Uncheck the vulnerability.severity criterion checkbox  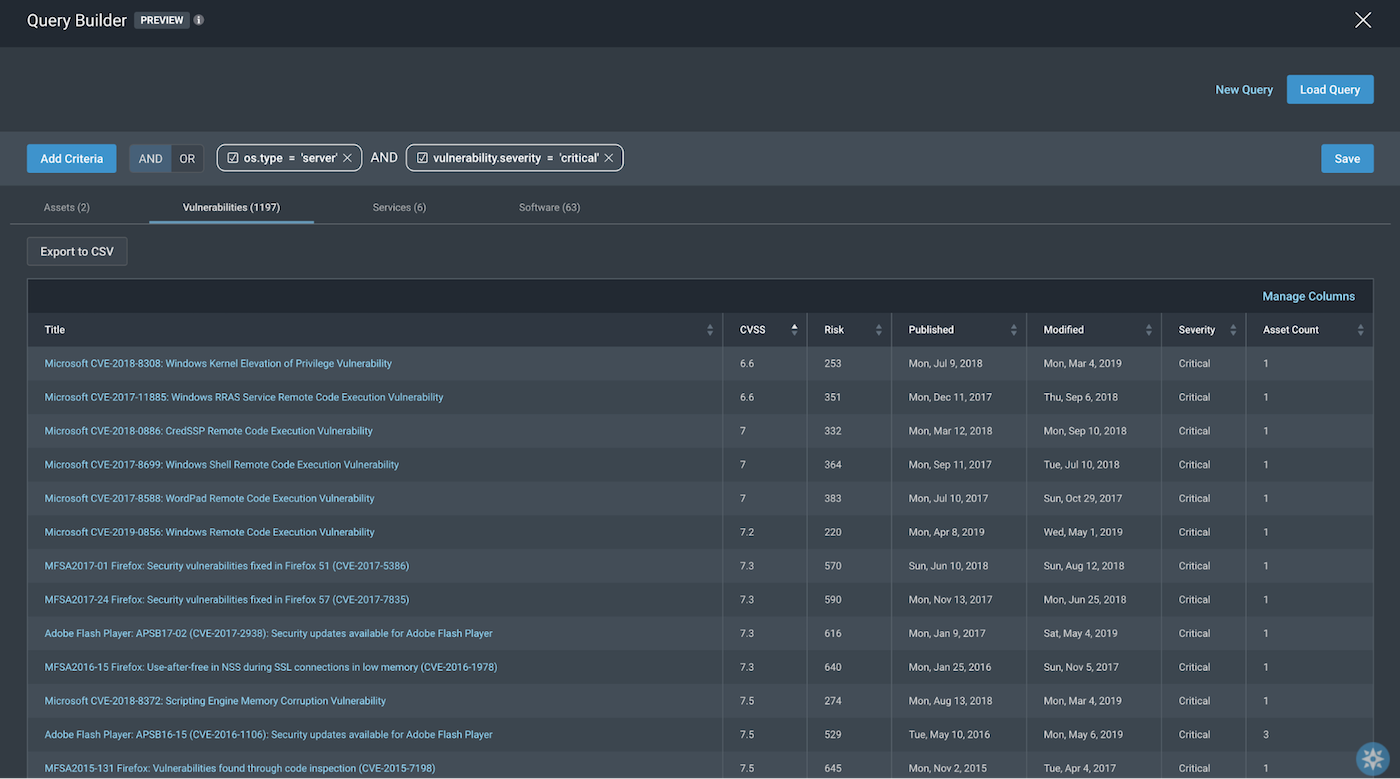422,158
